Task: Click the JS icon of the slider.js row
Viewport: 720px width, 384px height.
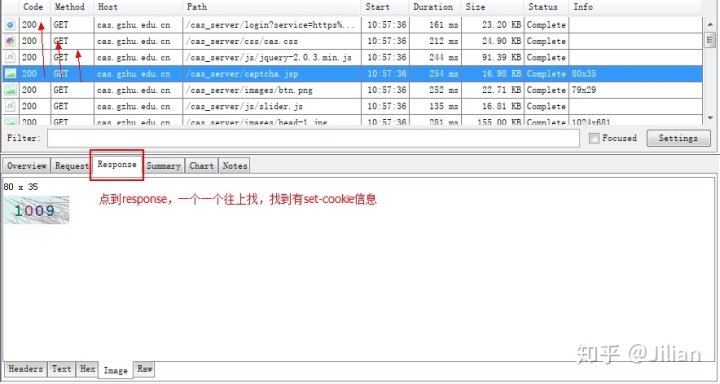Action: 10,106
